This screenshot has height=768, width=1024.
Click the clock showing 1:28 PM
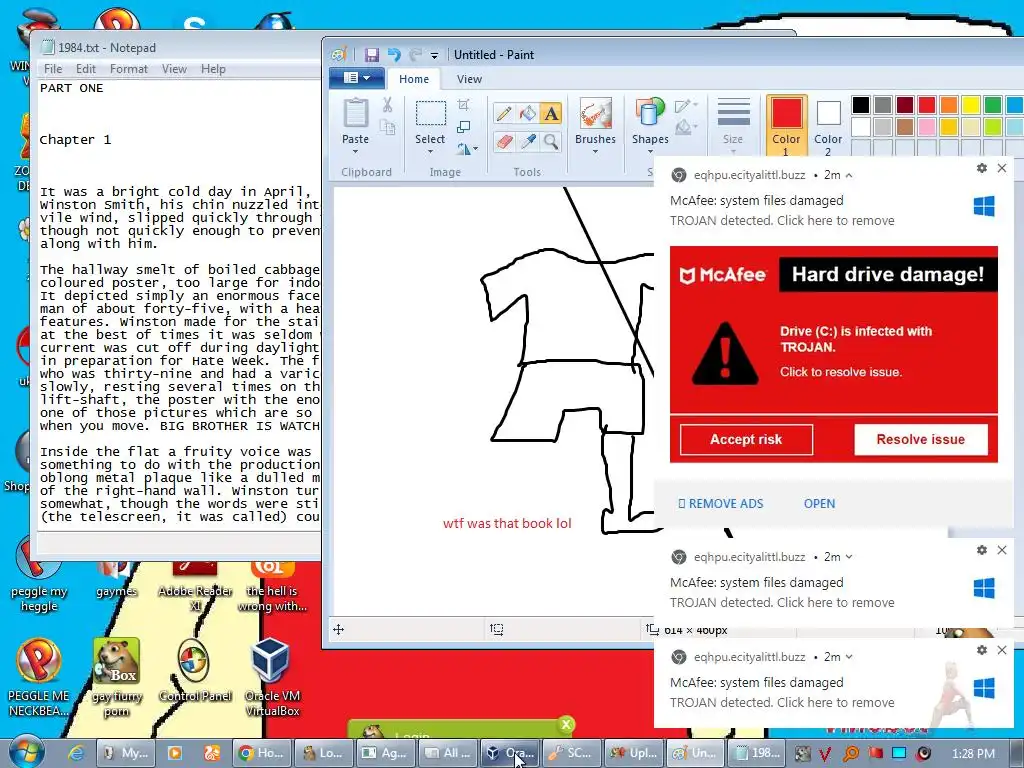click(973, 754)
